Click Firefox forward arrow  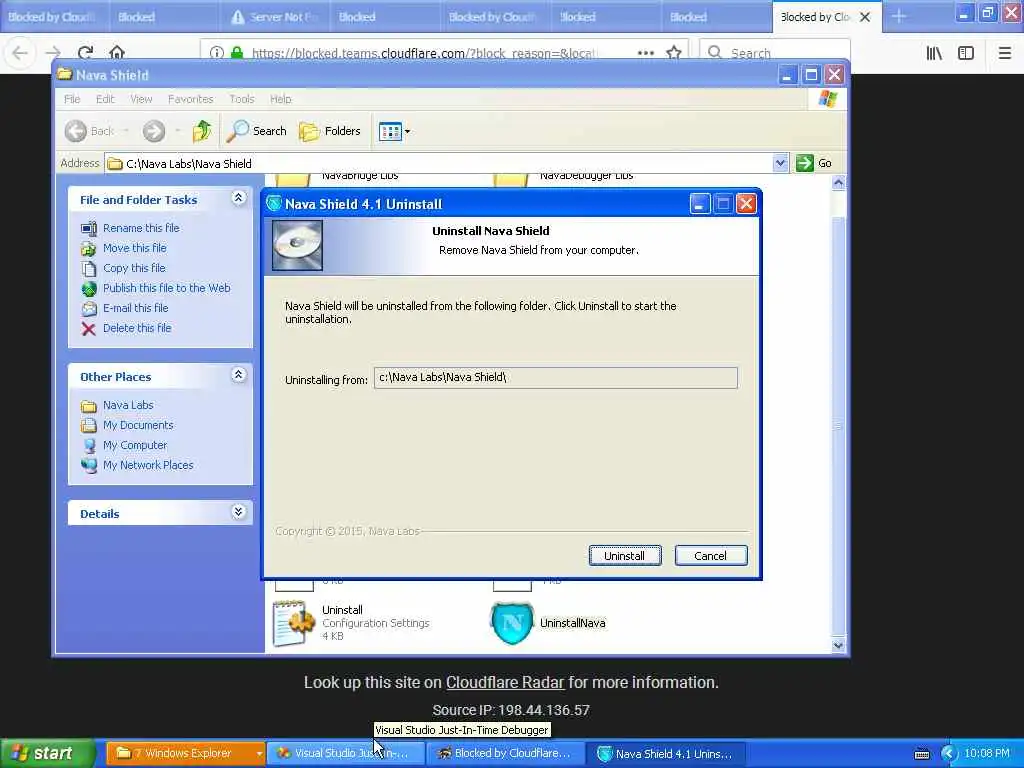pos(53,53)
